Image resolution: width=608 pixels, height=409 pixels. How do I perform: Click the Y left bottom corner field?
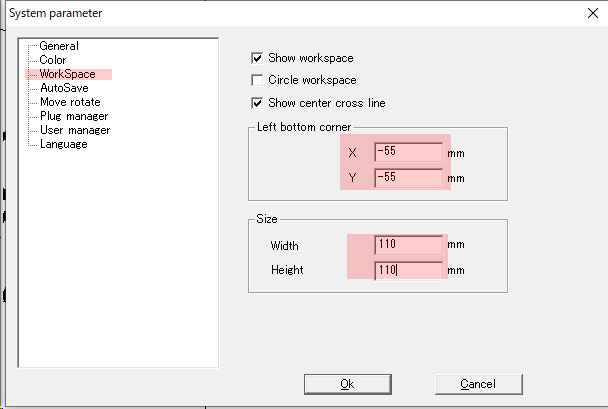point(408,178)
